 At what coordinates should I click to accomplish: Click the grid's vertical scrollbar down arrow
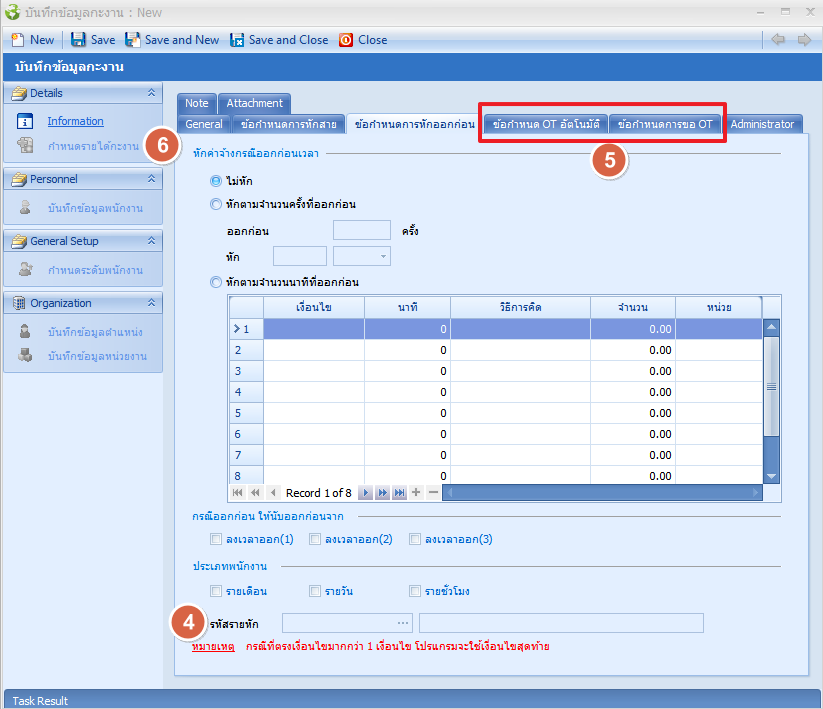[771, 476]
